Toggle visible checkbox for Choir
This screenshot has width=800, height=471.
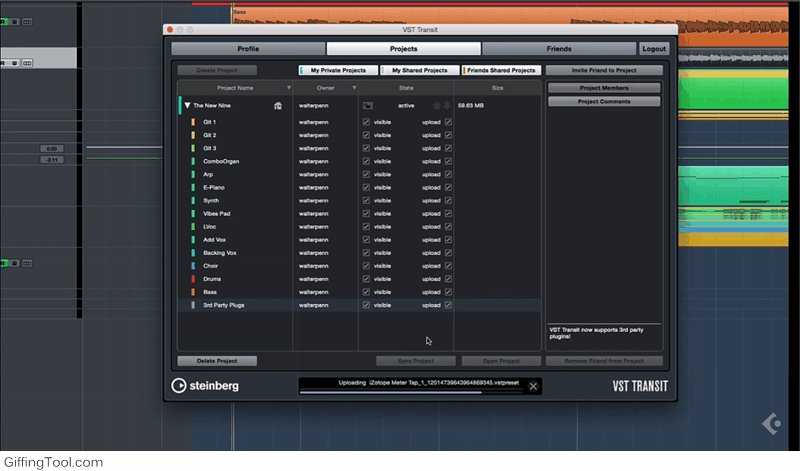[366, 266]
